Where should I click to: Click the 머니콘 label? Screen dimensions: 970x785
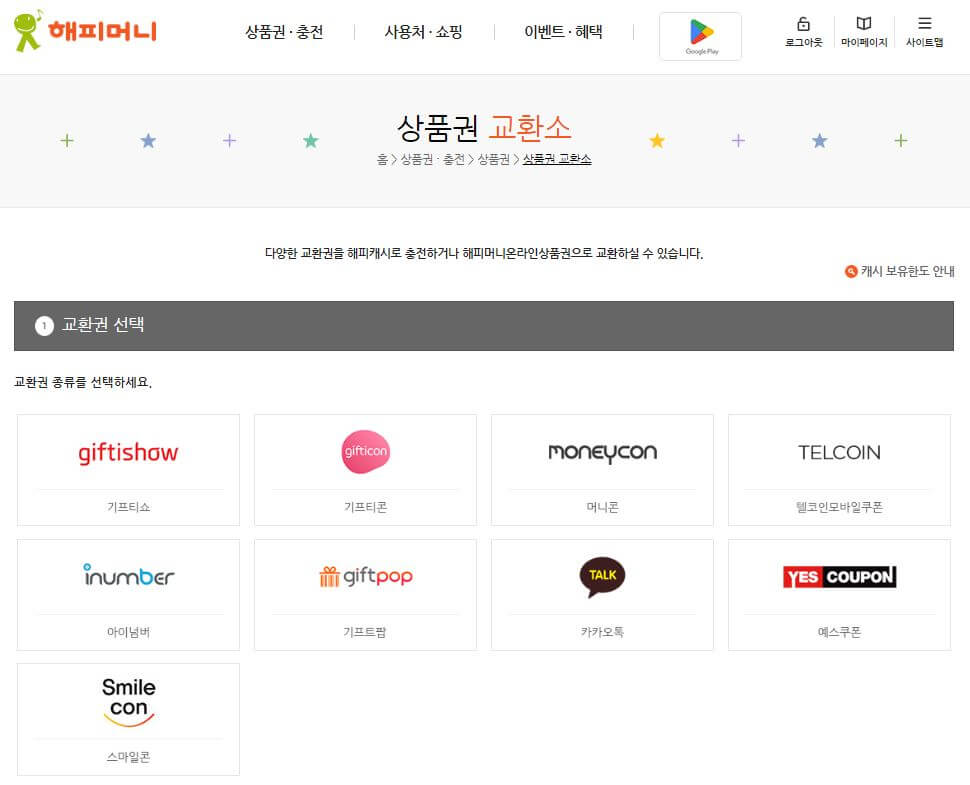point(603,507)
